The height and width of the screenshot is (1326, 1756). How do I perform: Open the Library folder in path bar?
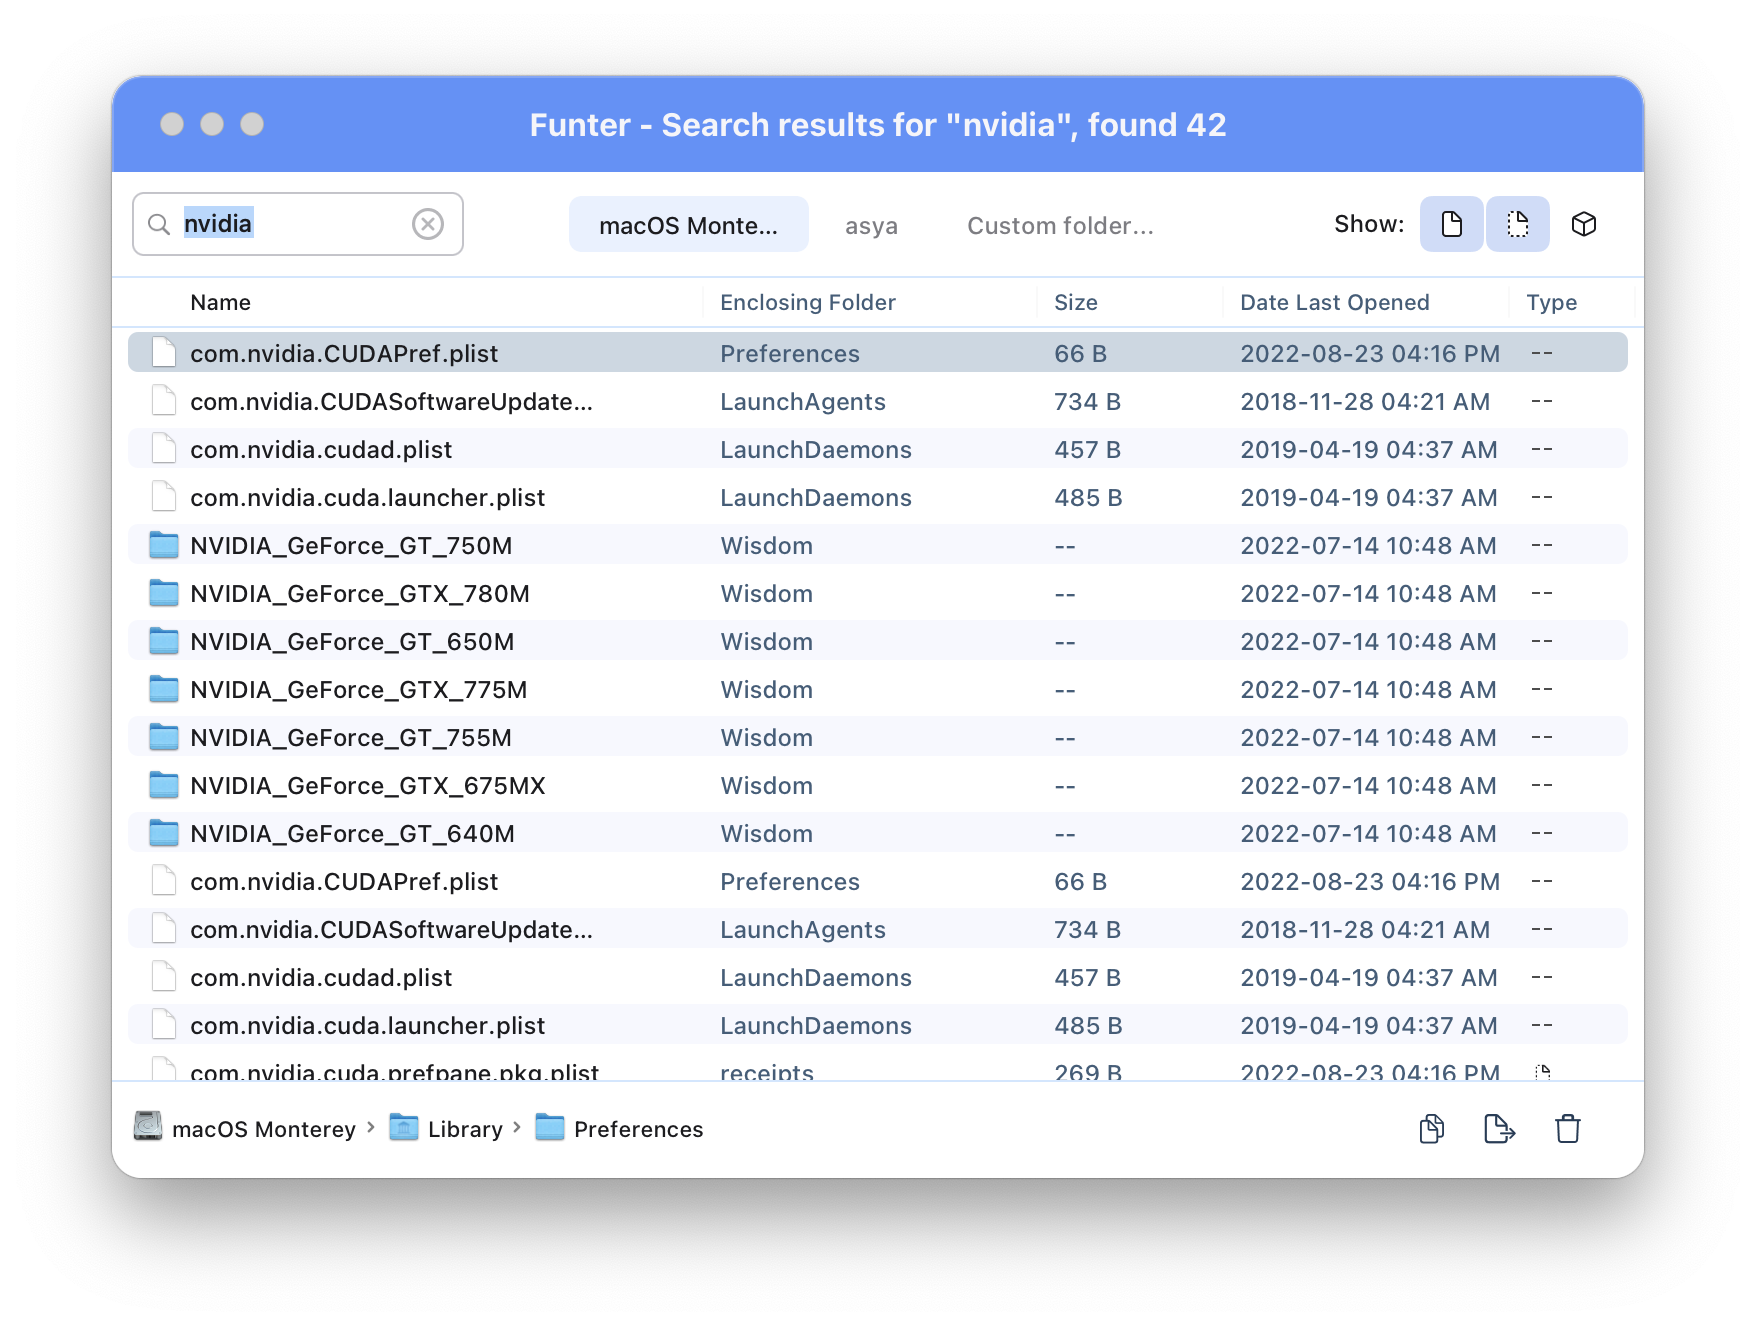[x=465, y=1129]
